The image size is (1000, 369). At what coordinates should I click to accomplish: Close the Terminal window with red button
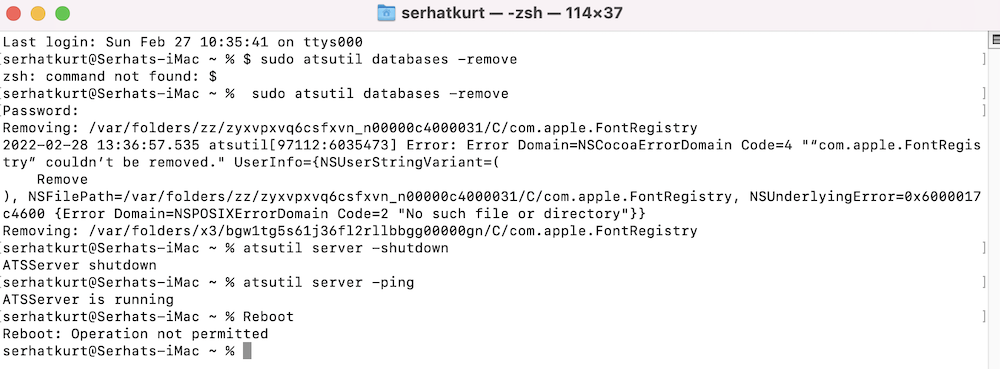tap(12, 13)
